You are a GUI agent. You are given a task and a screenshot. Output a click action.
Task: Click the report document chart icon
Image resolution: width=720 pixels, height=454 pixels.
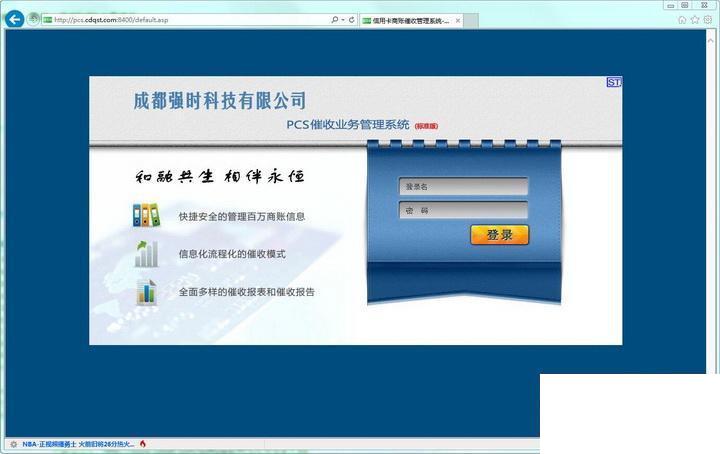146,292
